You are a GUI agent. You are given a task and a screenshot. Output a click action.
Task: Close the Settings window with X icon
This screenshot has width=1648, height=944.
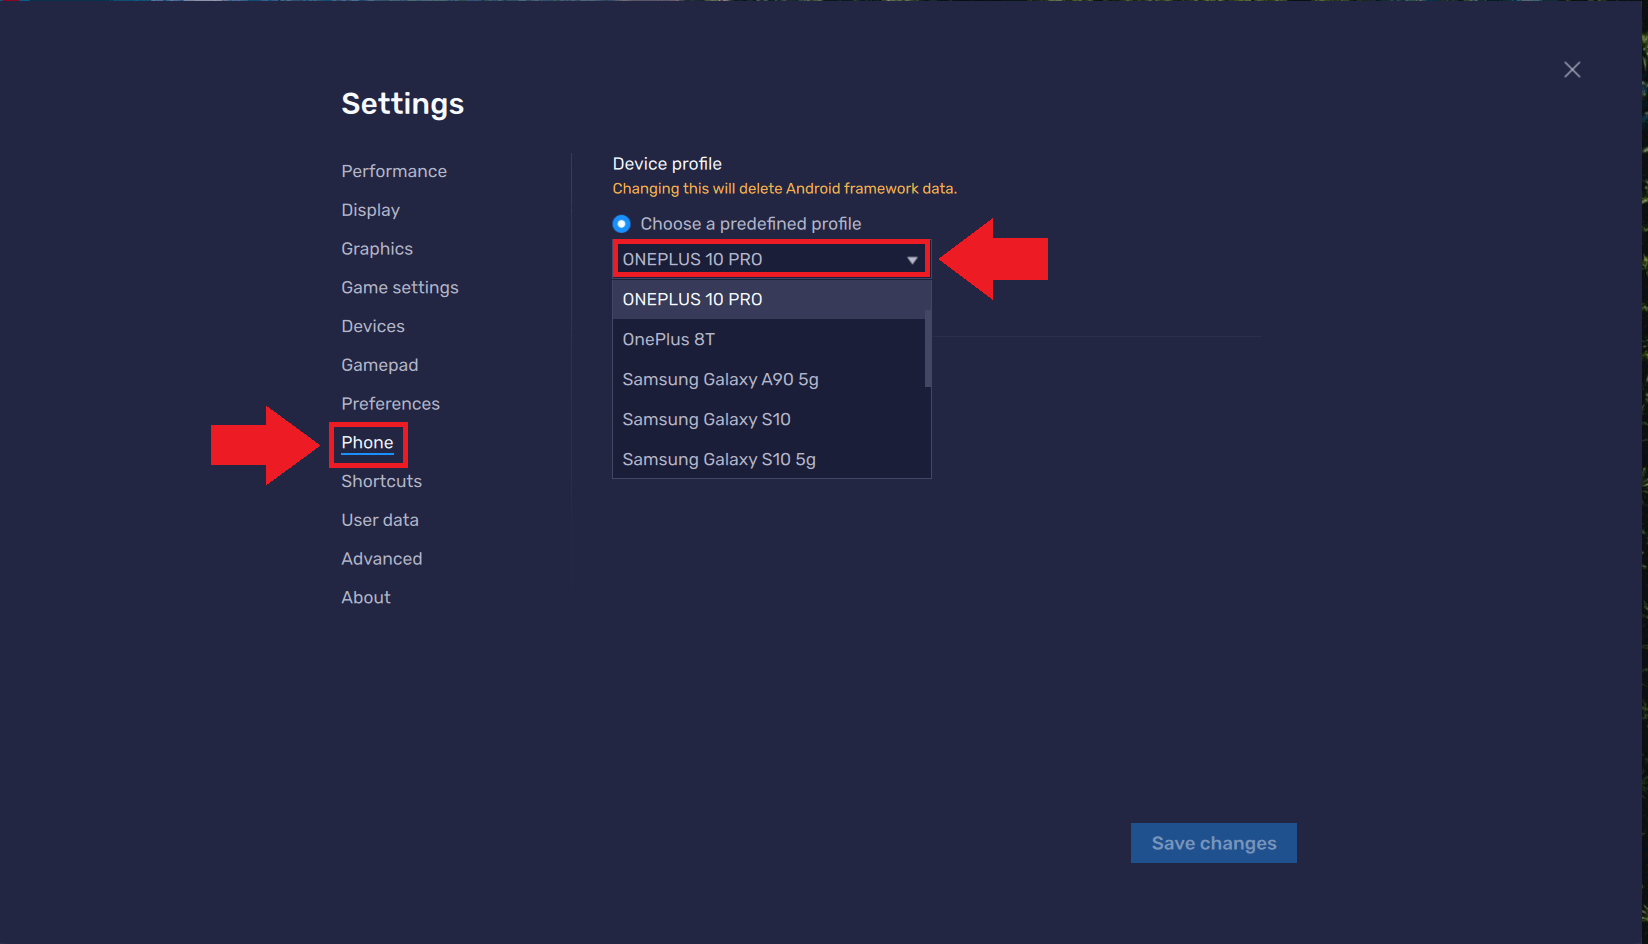tap(1572, 69)
